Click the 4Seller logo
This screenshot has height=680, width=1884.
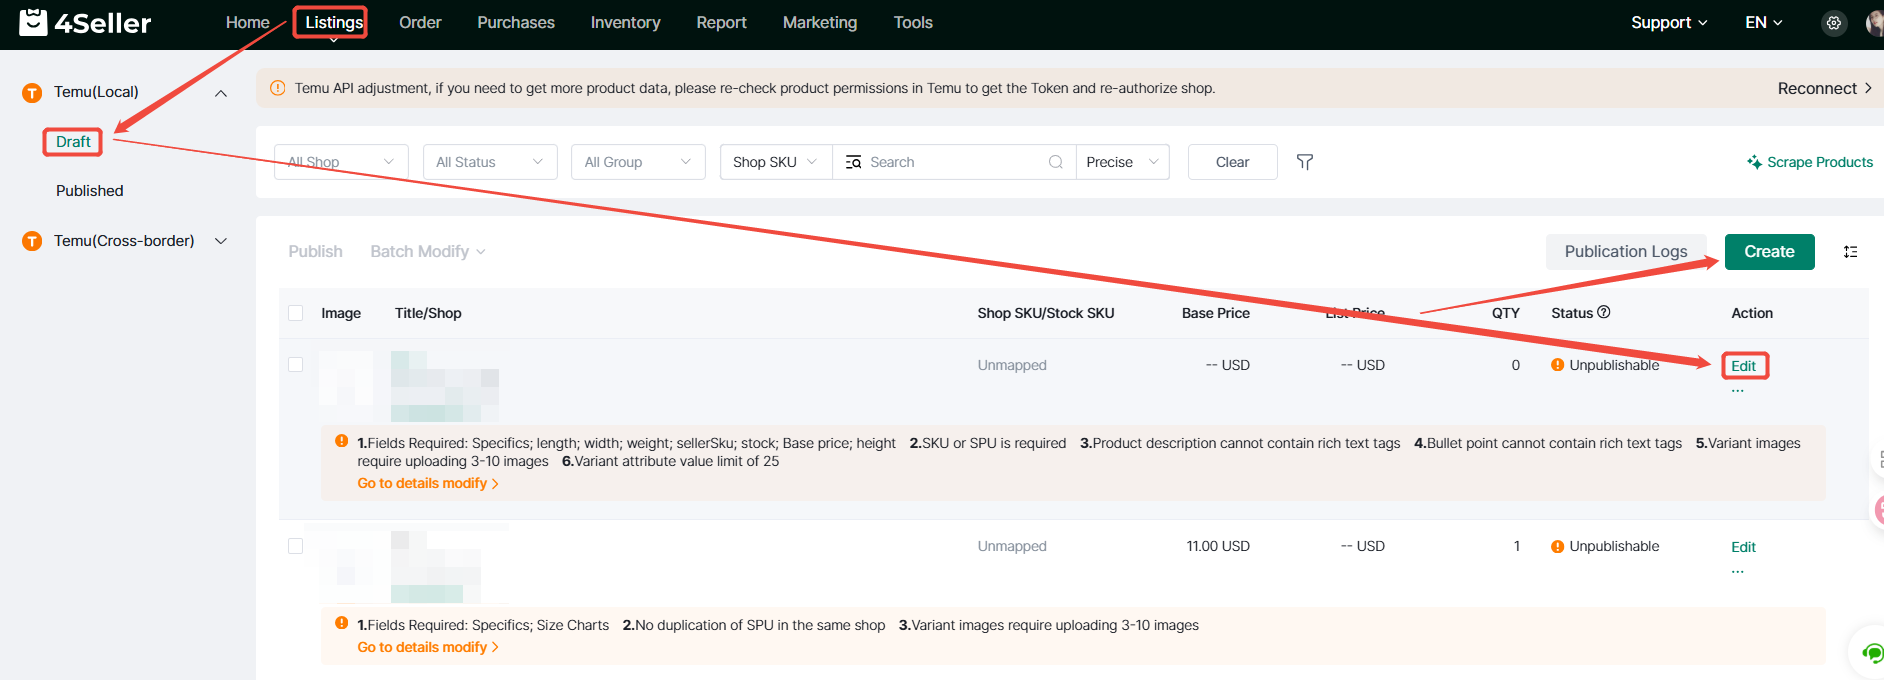tap(85, 22)
